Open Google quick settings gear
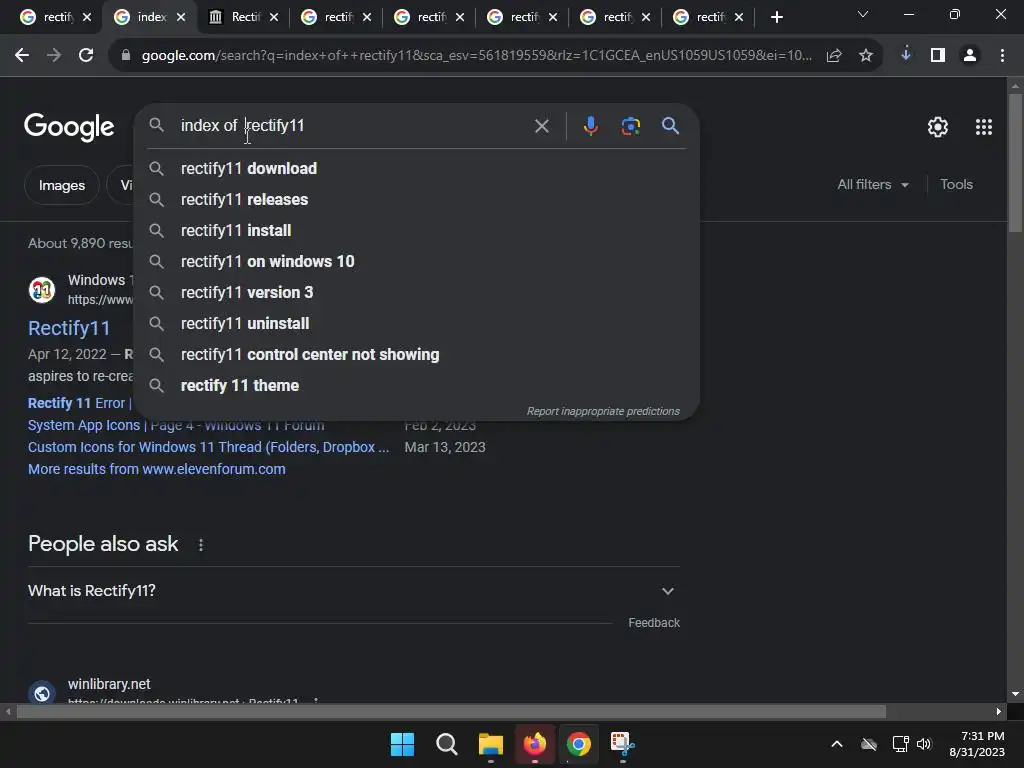Image resolution: width=1024 pixels, height=768 pixels. point(938,127)
